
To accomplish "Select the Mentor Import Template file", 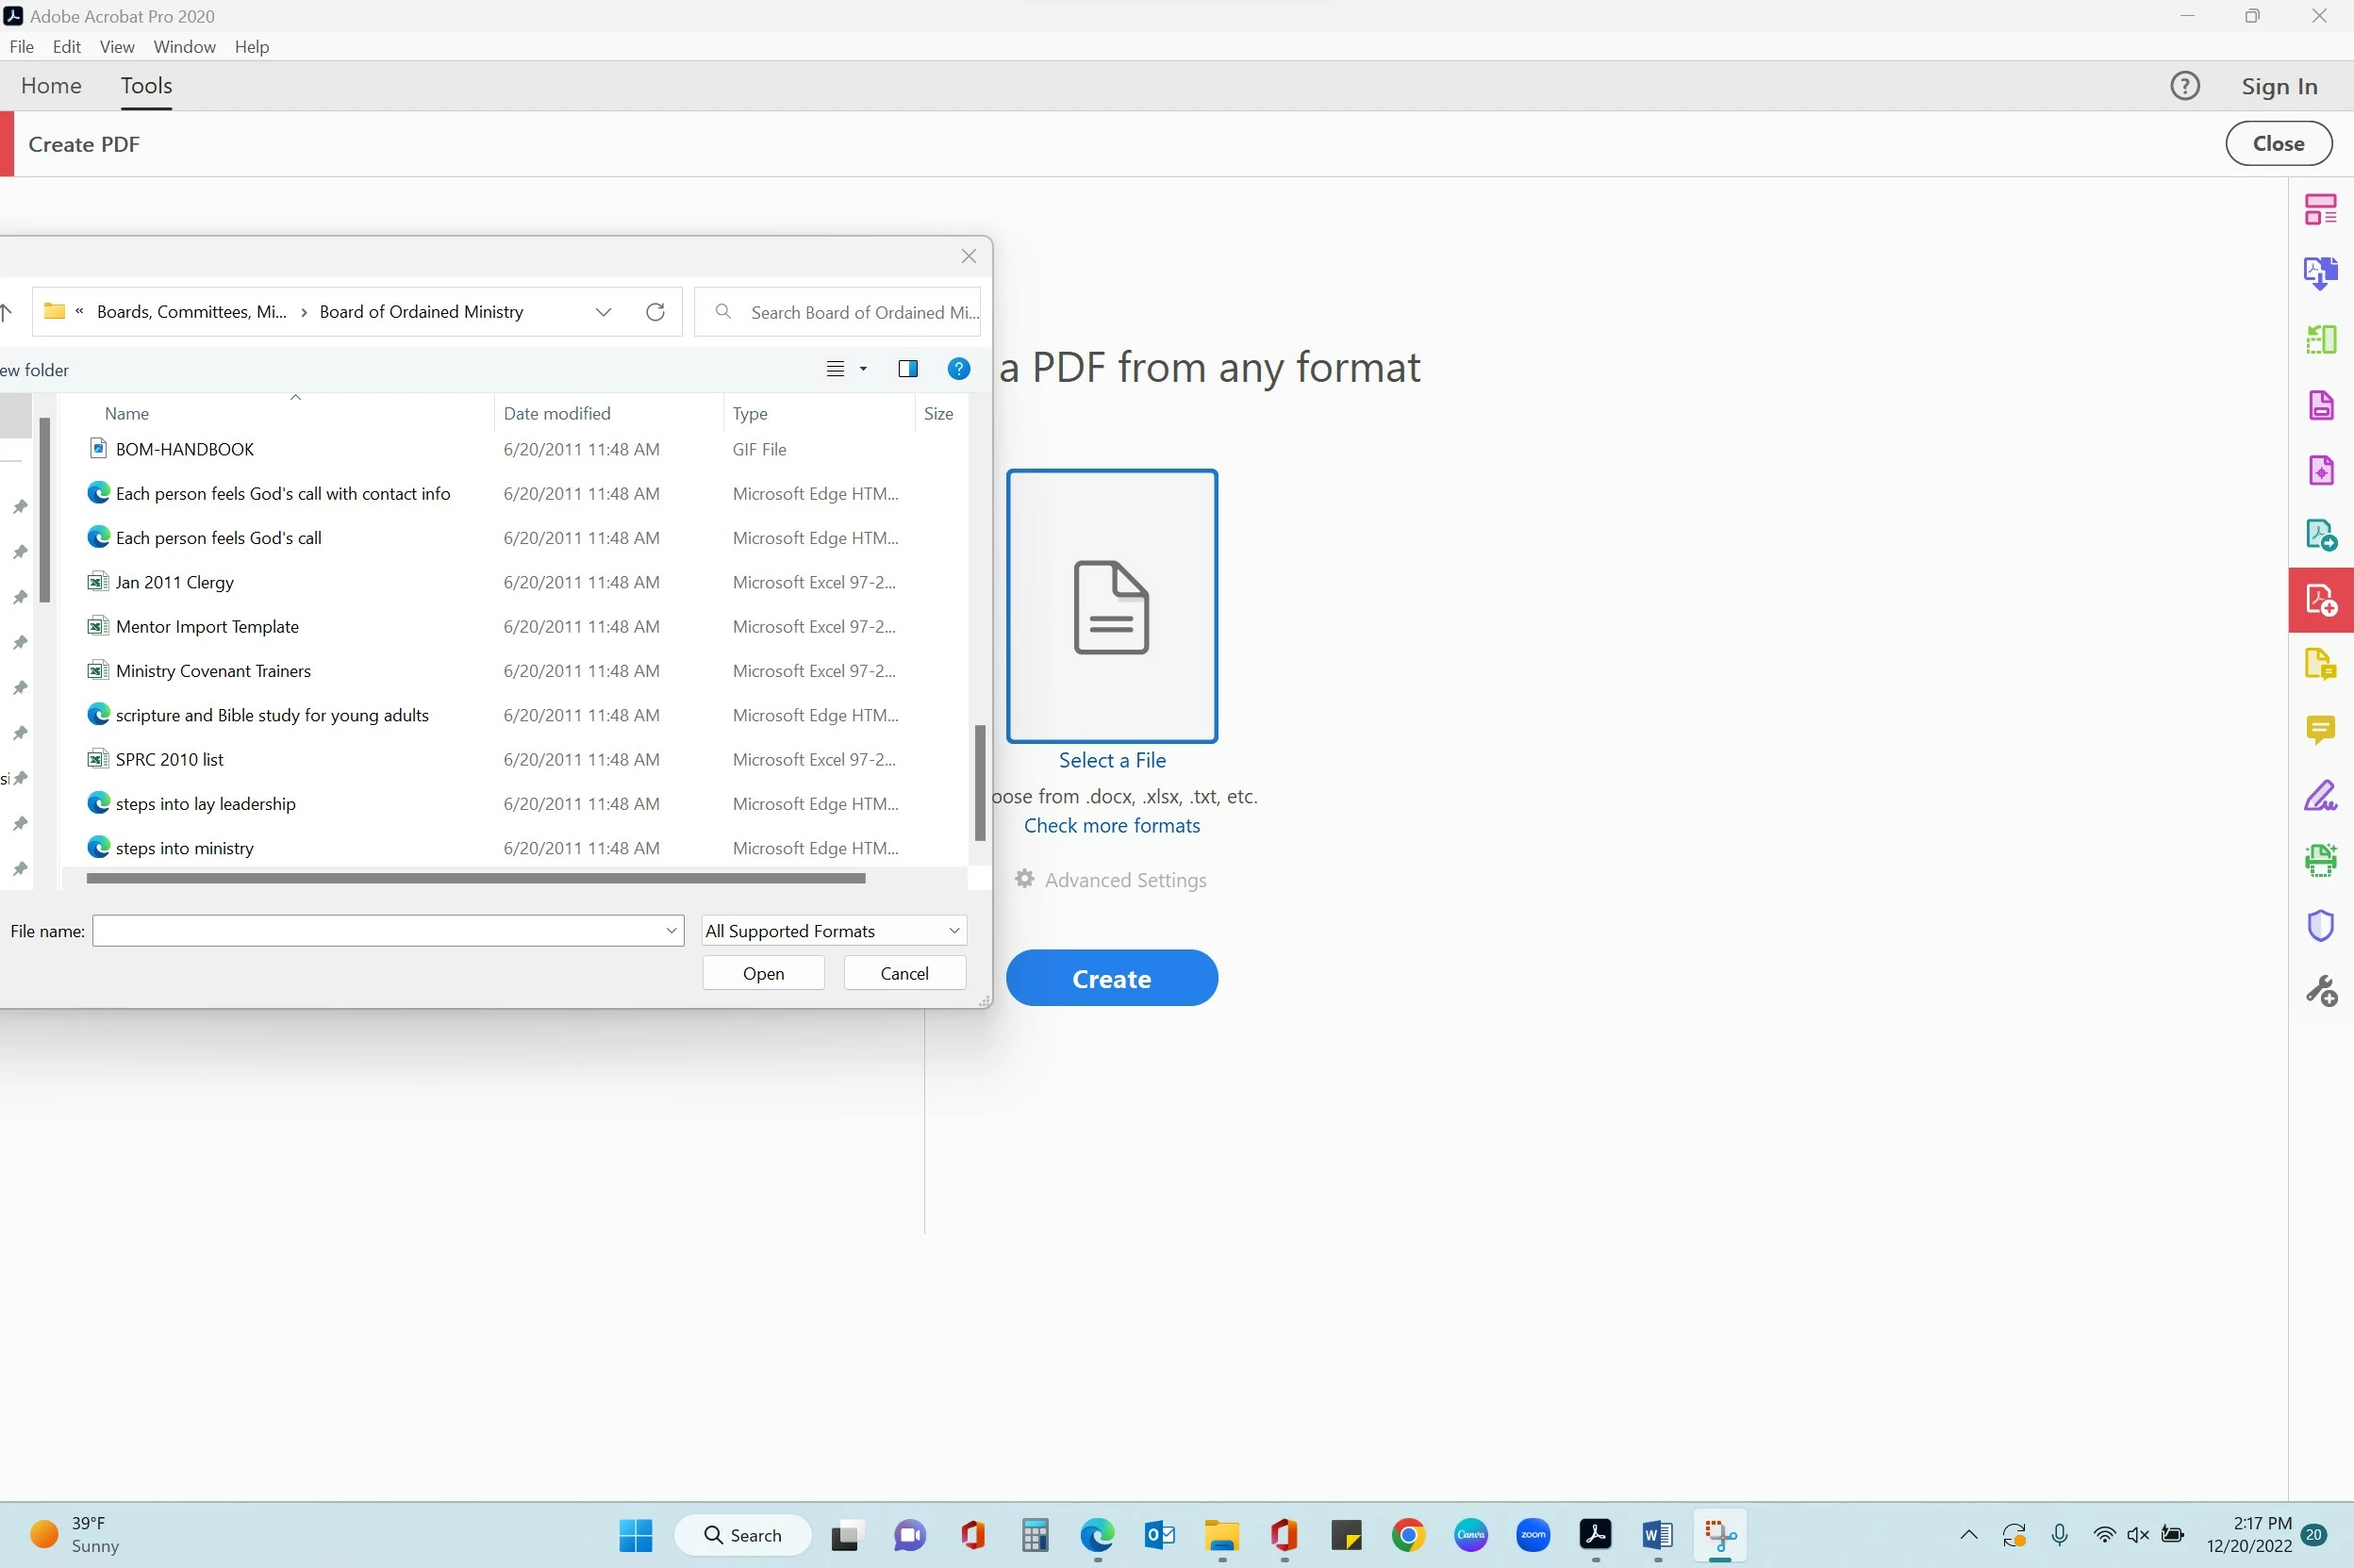I will (x=207, y=626).
